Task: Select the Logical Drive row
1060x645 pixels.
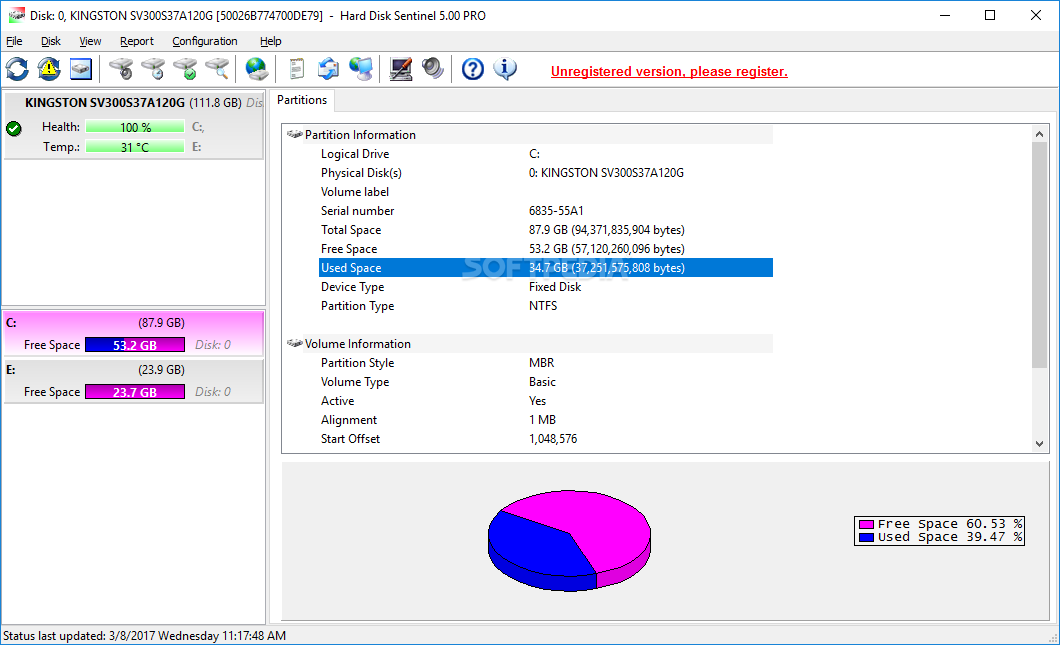Action: click(546, 154)
